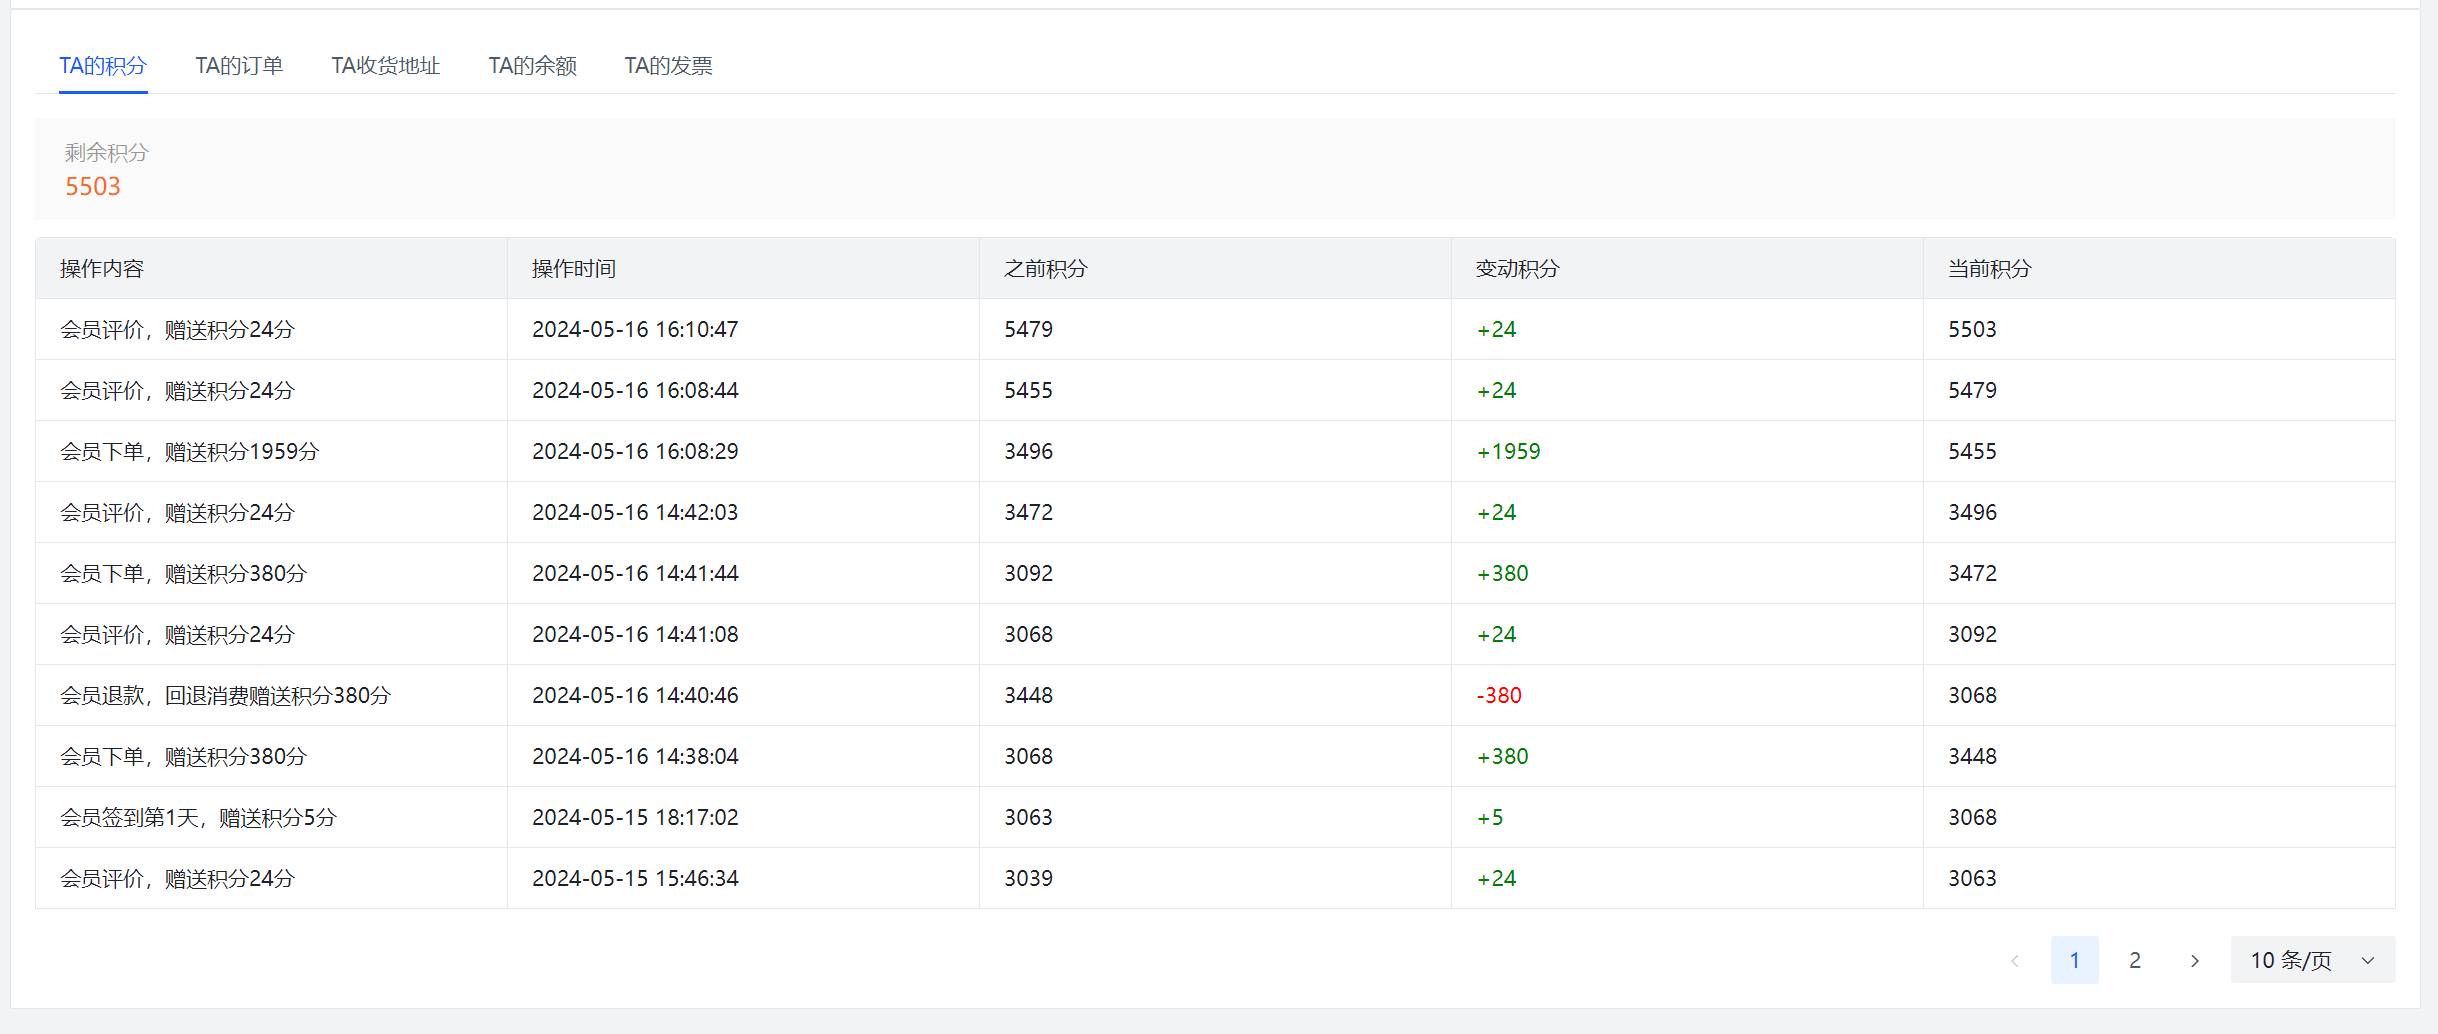Select page 1 in pagination
Image resolution: width=2438 pixels, height=1034 pixels.
(x=2074, y=960)
